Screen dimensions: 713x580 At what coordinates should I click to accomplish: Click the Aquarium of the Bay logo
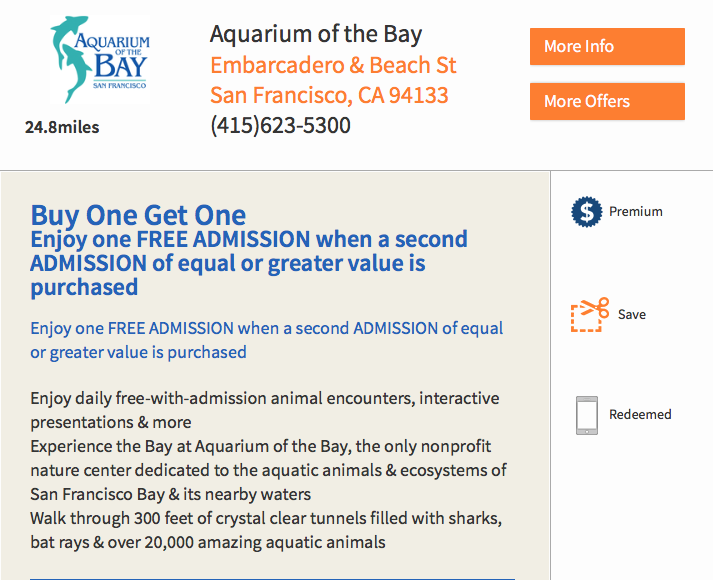click(100, 60)
